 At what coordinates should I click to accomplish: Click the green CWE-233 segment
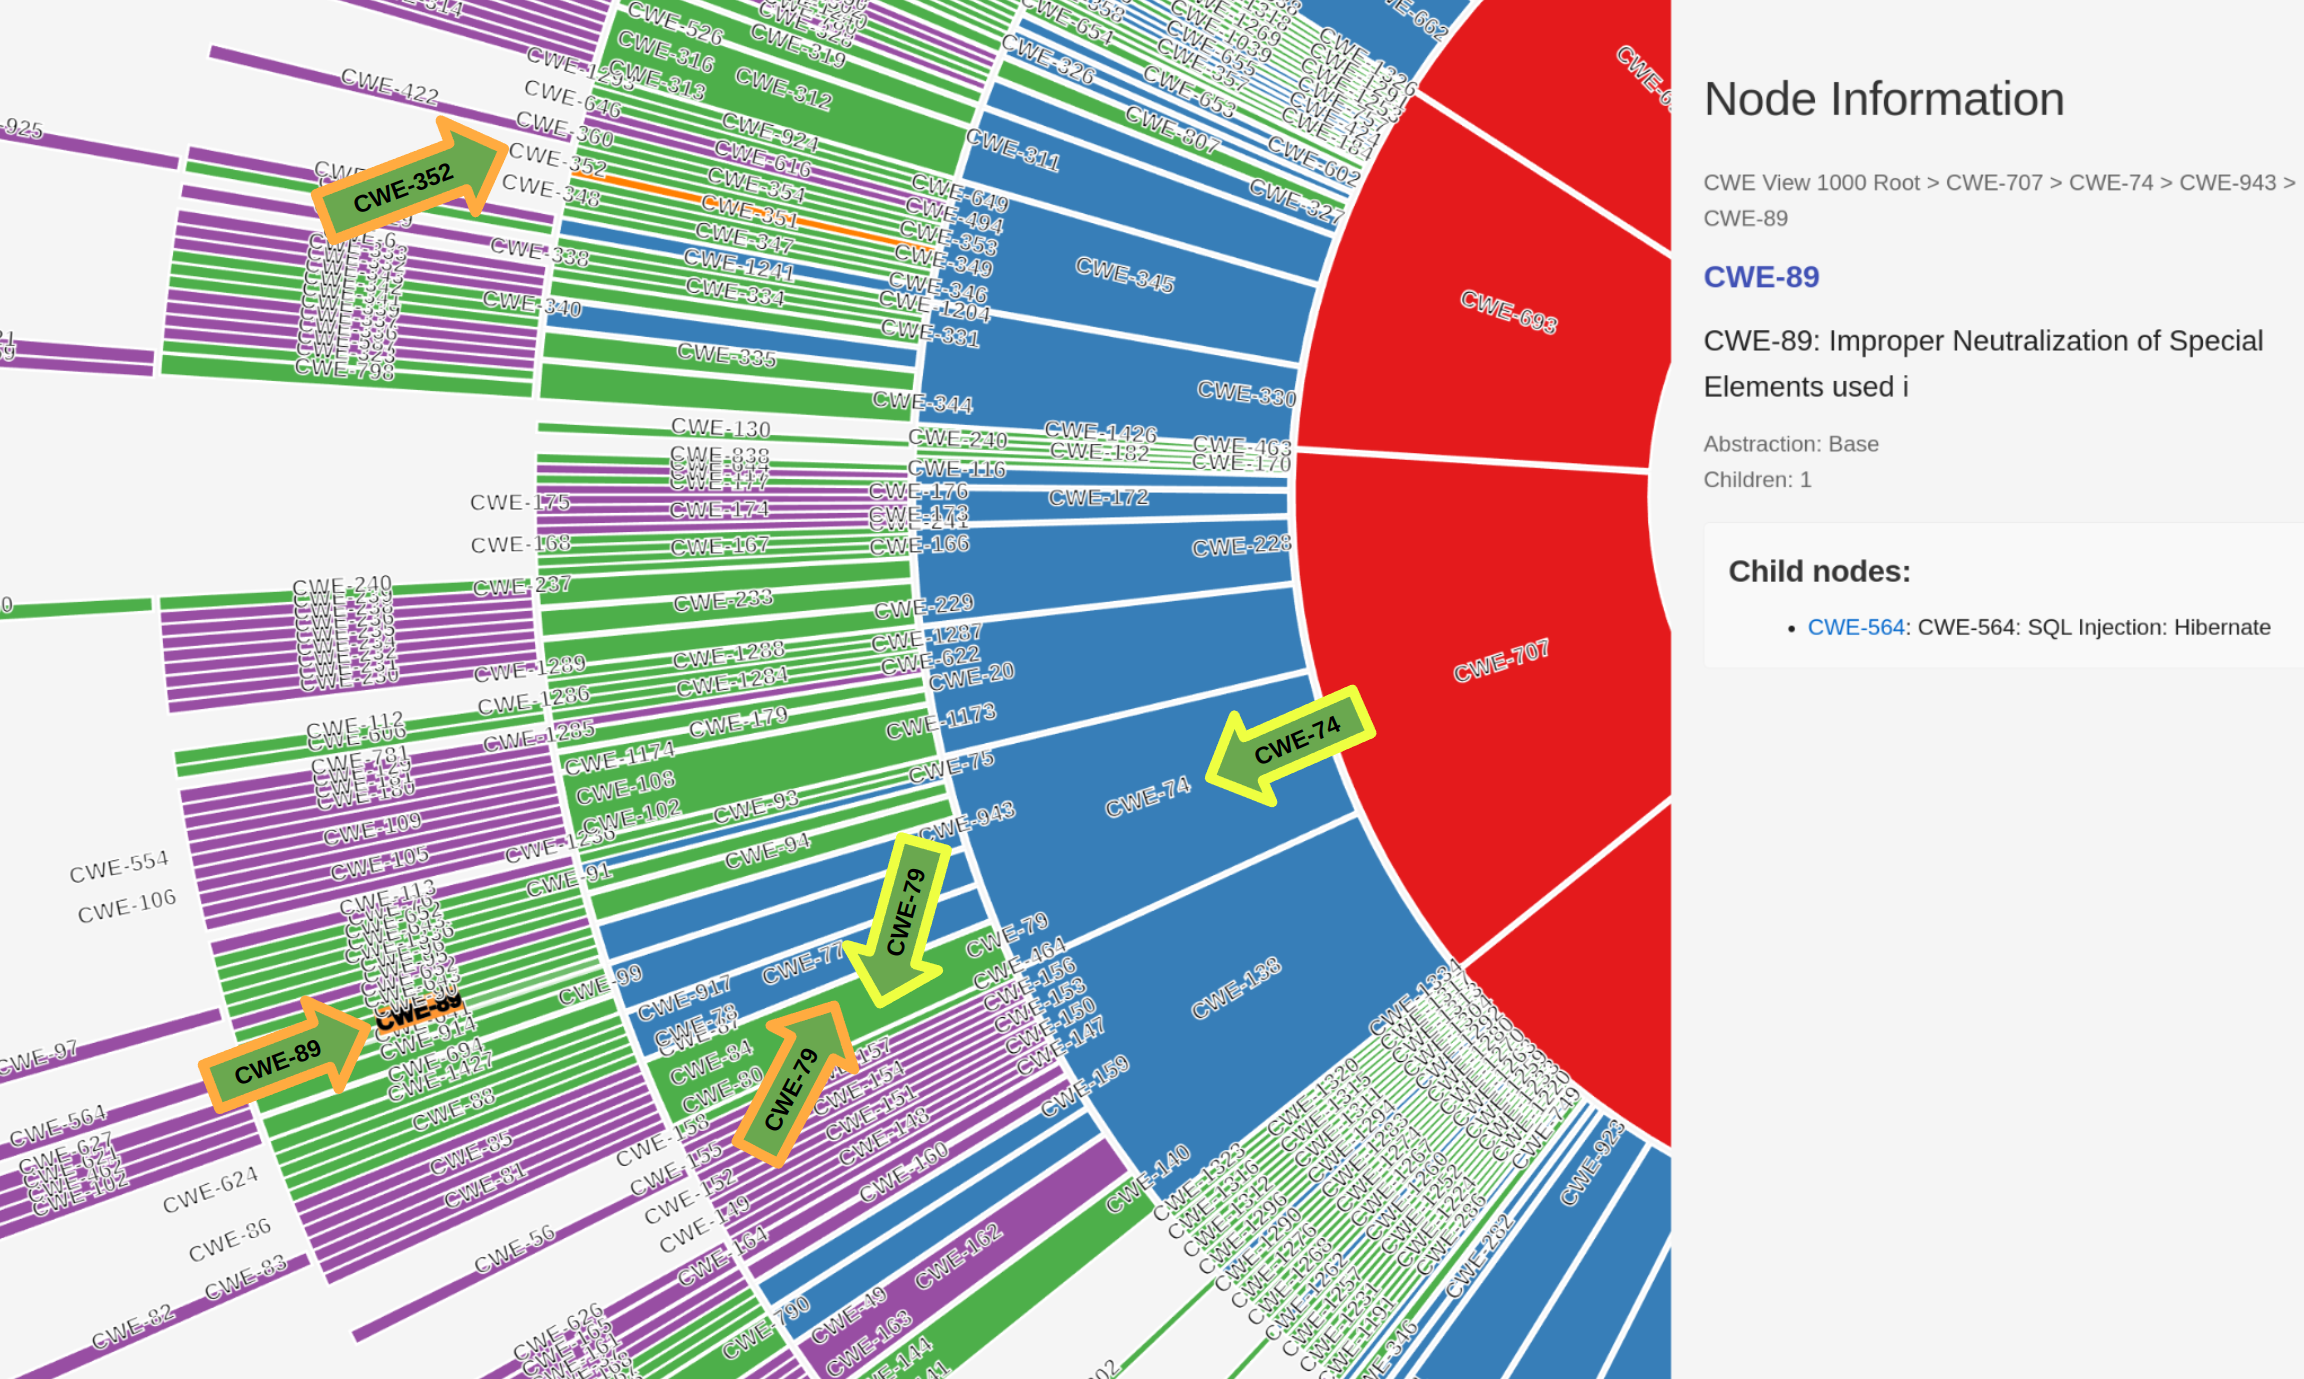(x=723, y=600)
